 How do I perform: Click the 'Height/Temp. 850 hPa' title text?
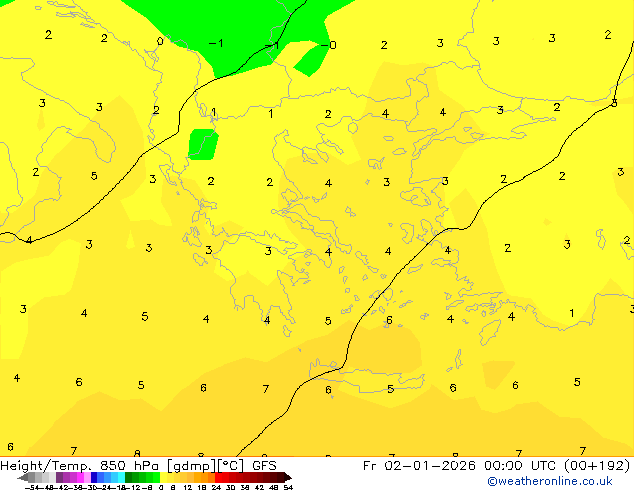[x=79, y=466]
